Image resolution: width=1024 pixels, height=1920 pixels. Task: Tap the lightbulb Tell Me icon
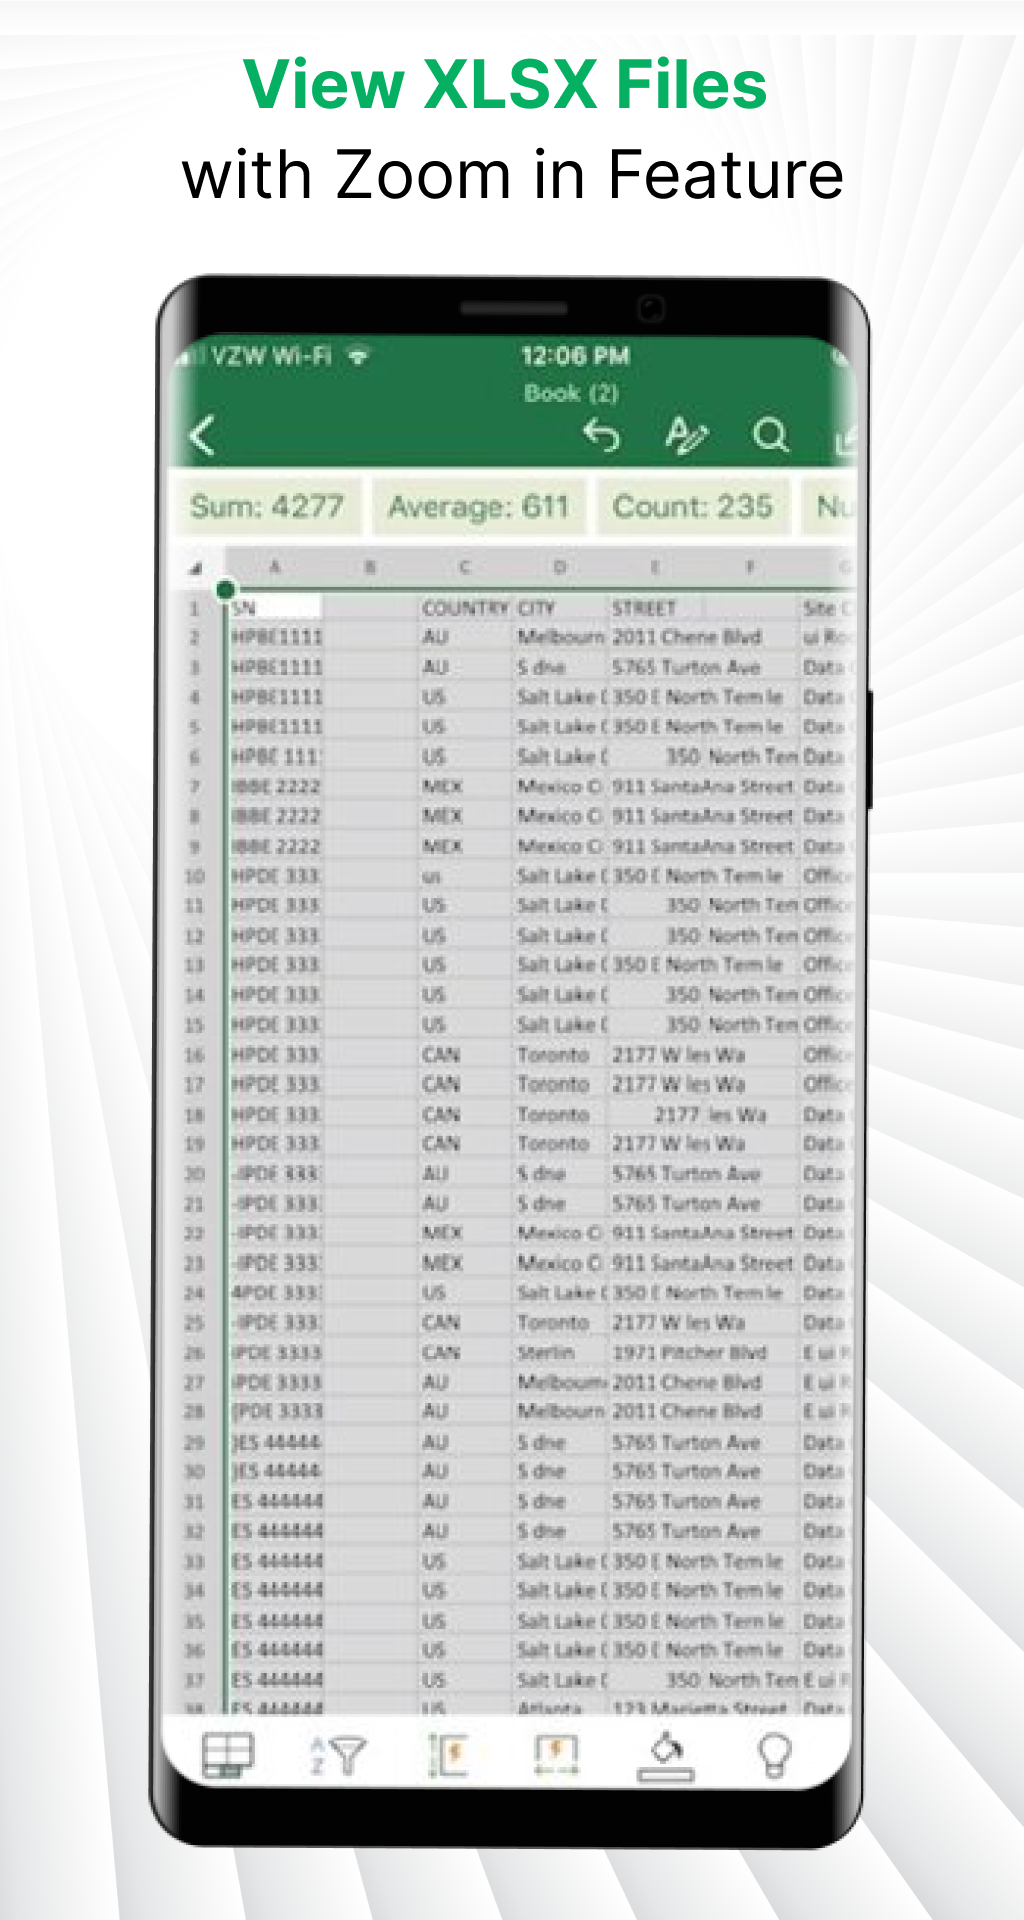pos(775,1755)
